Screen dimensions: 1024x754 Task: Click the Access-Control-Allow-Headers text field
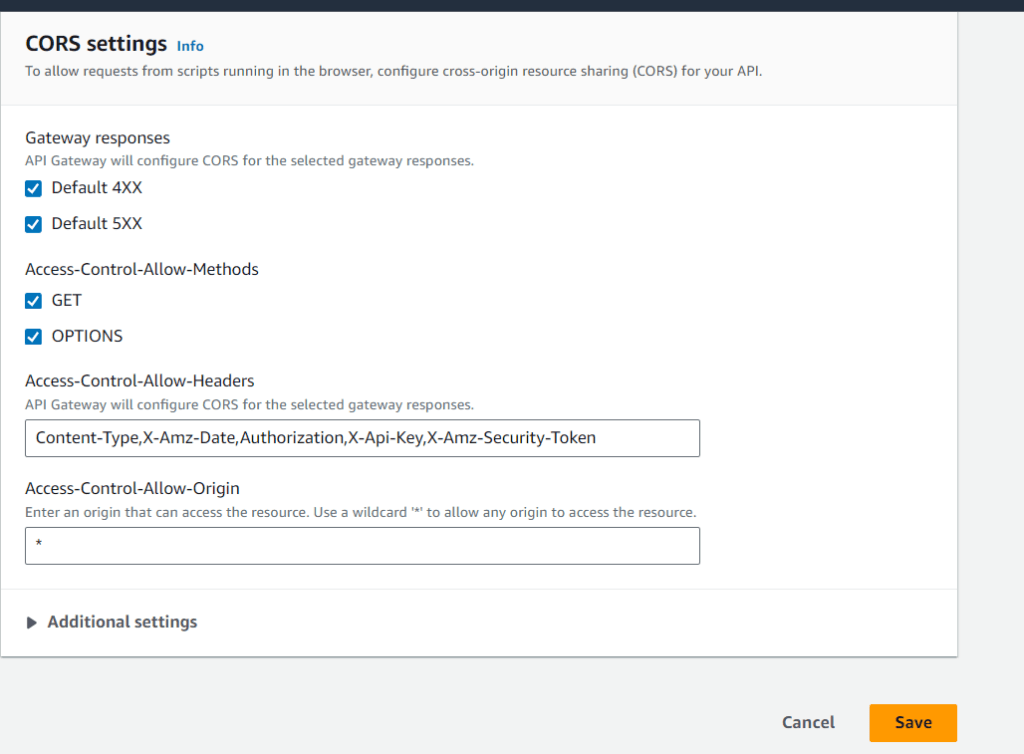(362, 438)
